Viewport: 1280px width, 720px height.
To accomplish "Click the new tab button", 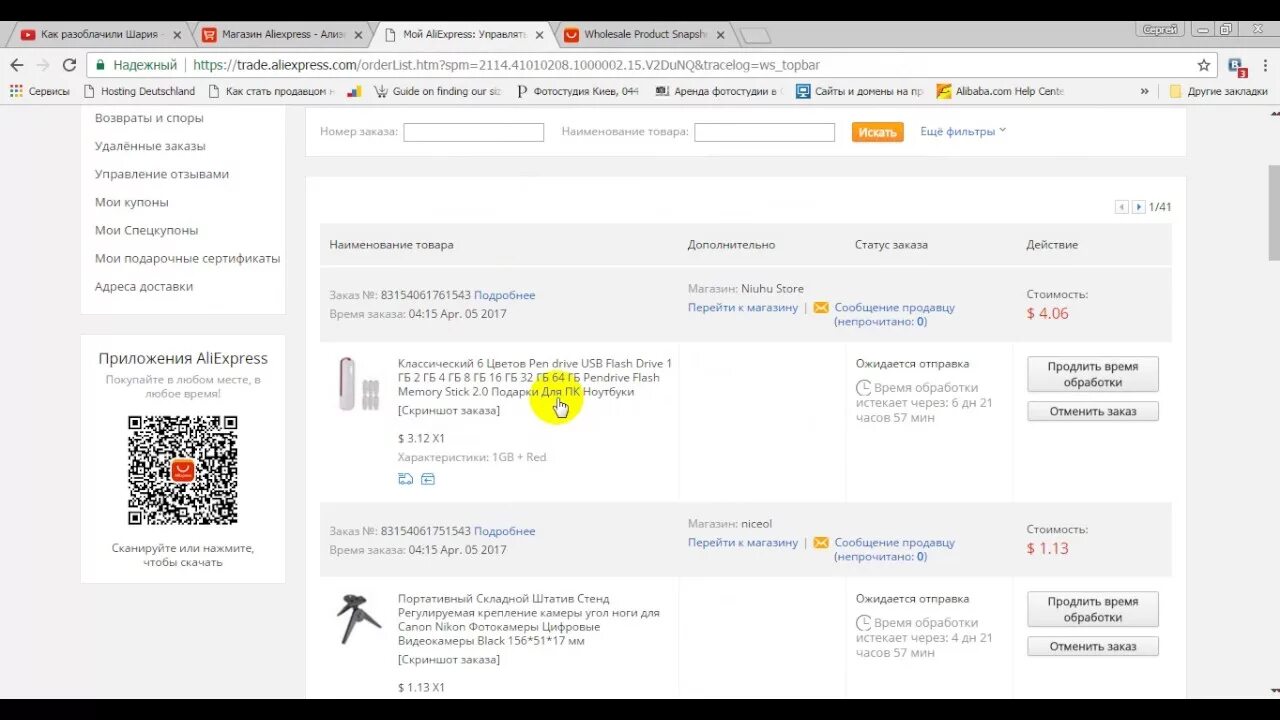I will [755, 36].
